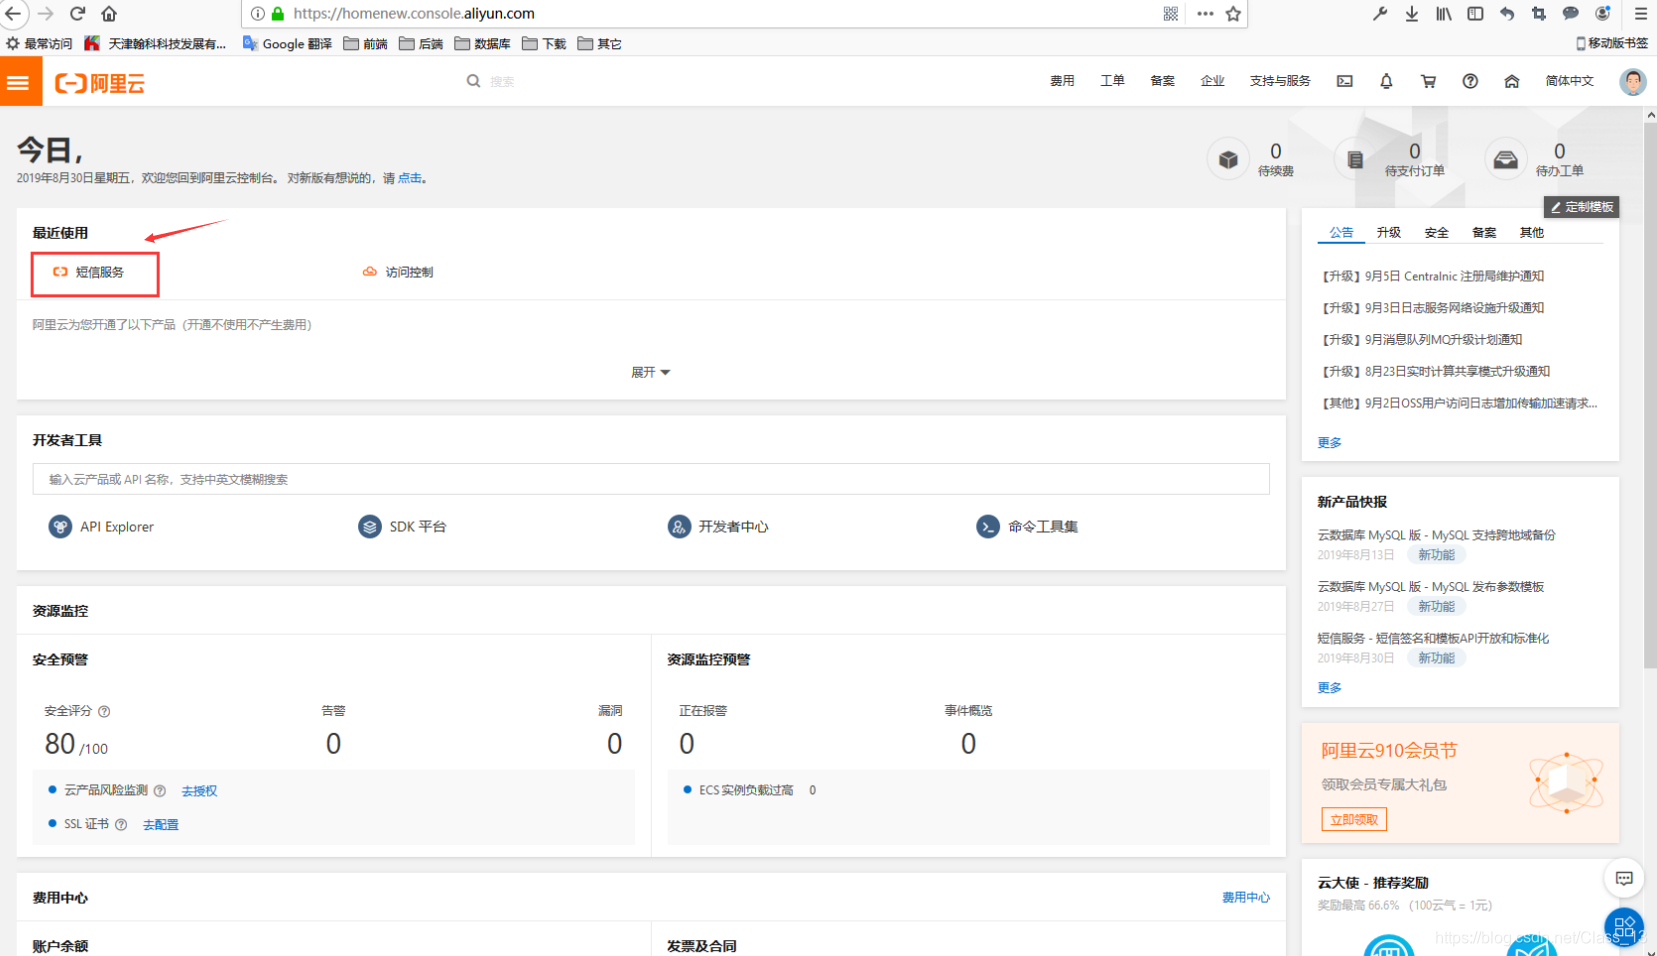The height and width of the screenshot is (956, 1657).
Task: Open the notification bell
Action: click(1386, 81)
